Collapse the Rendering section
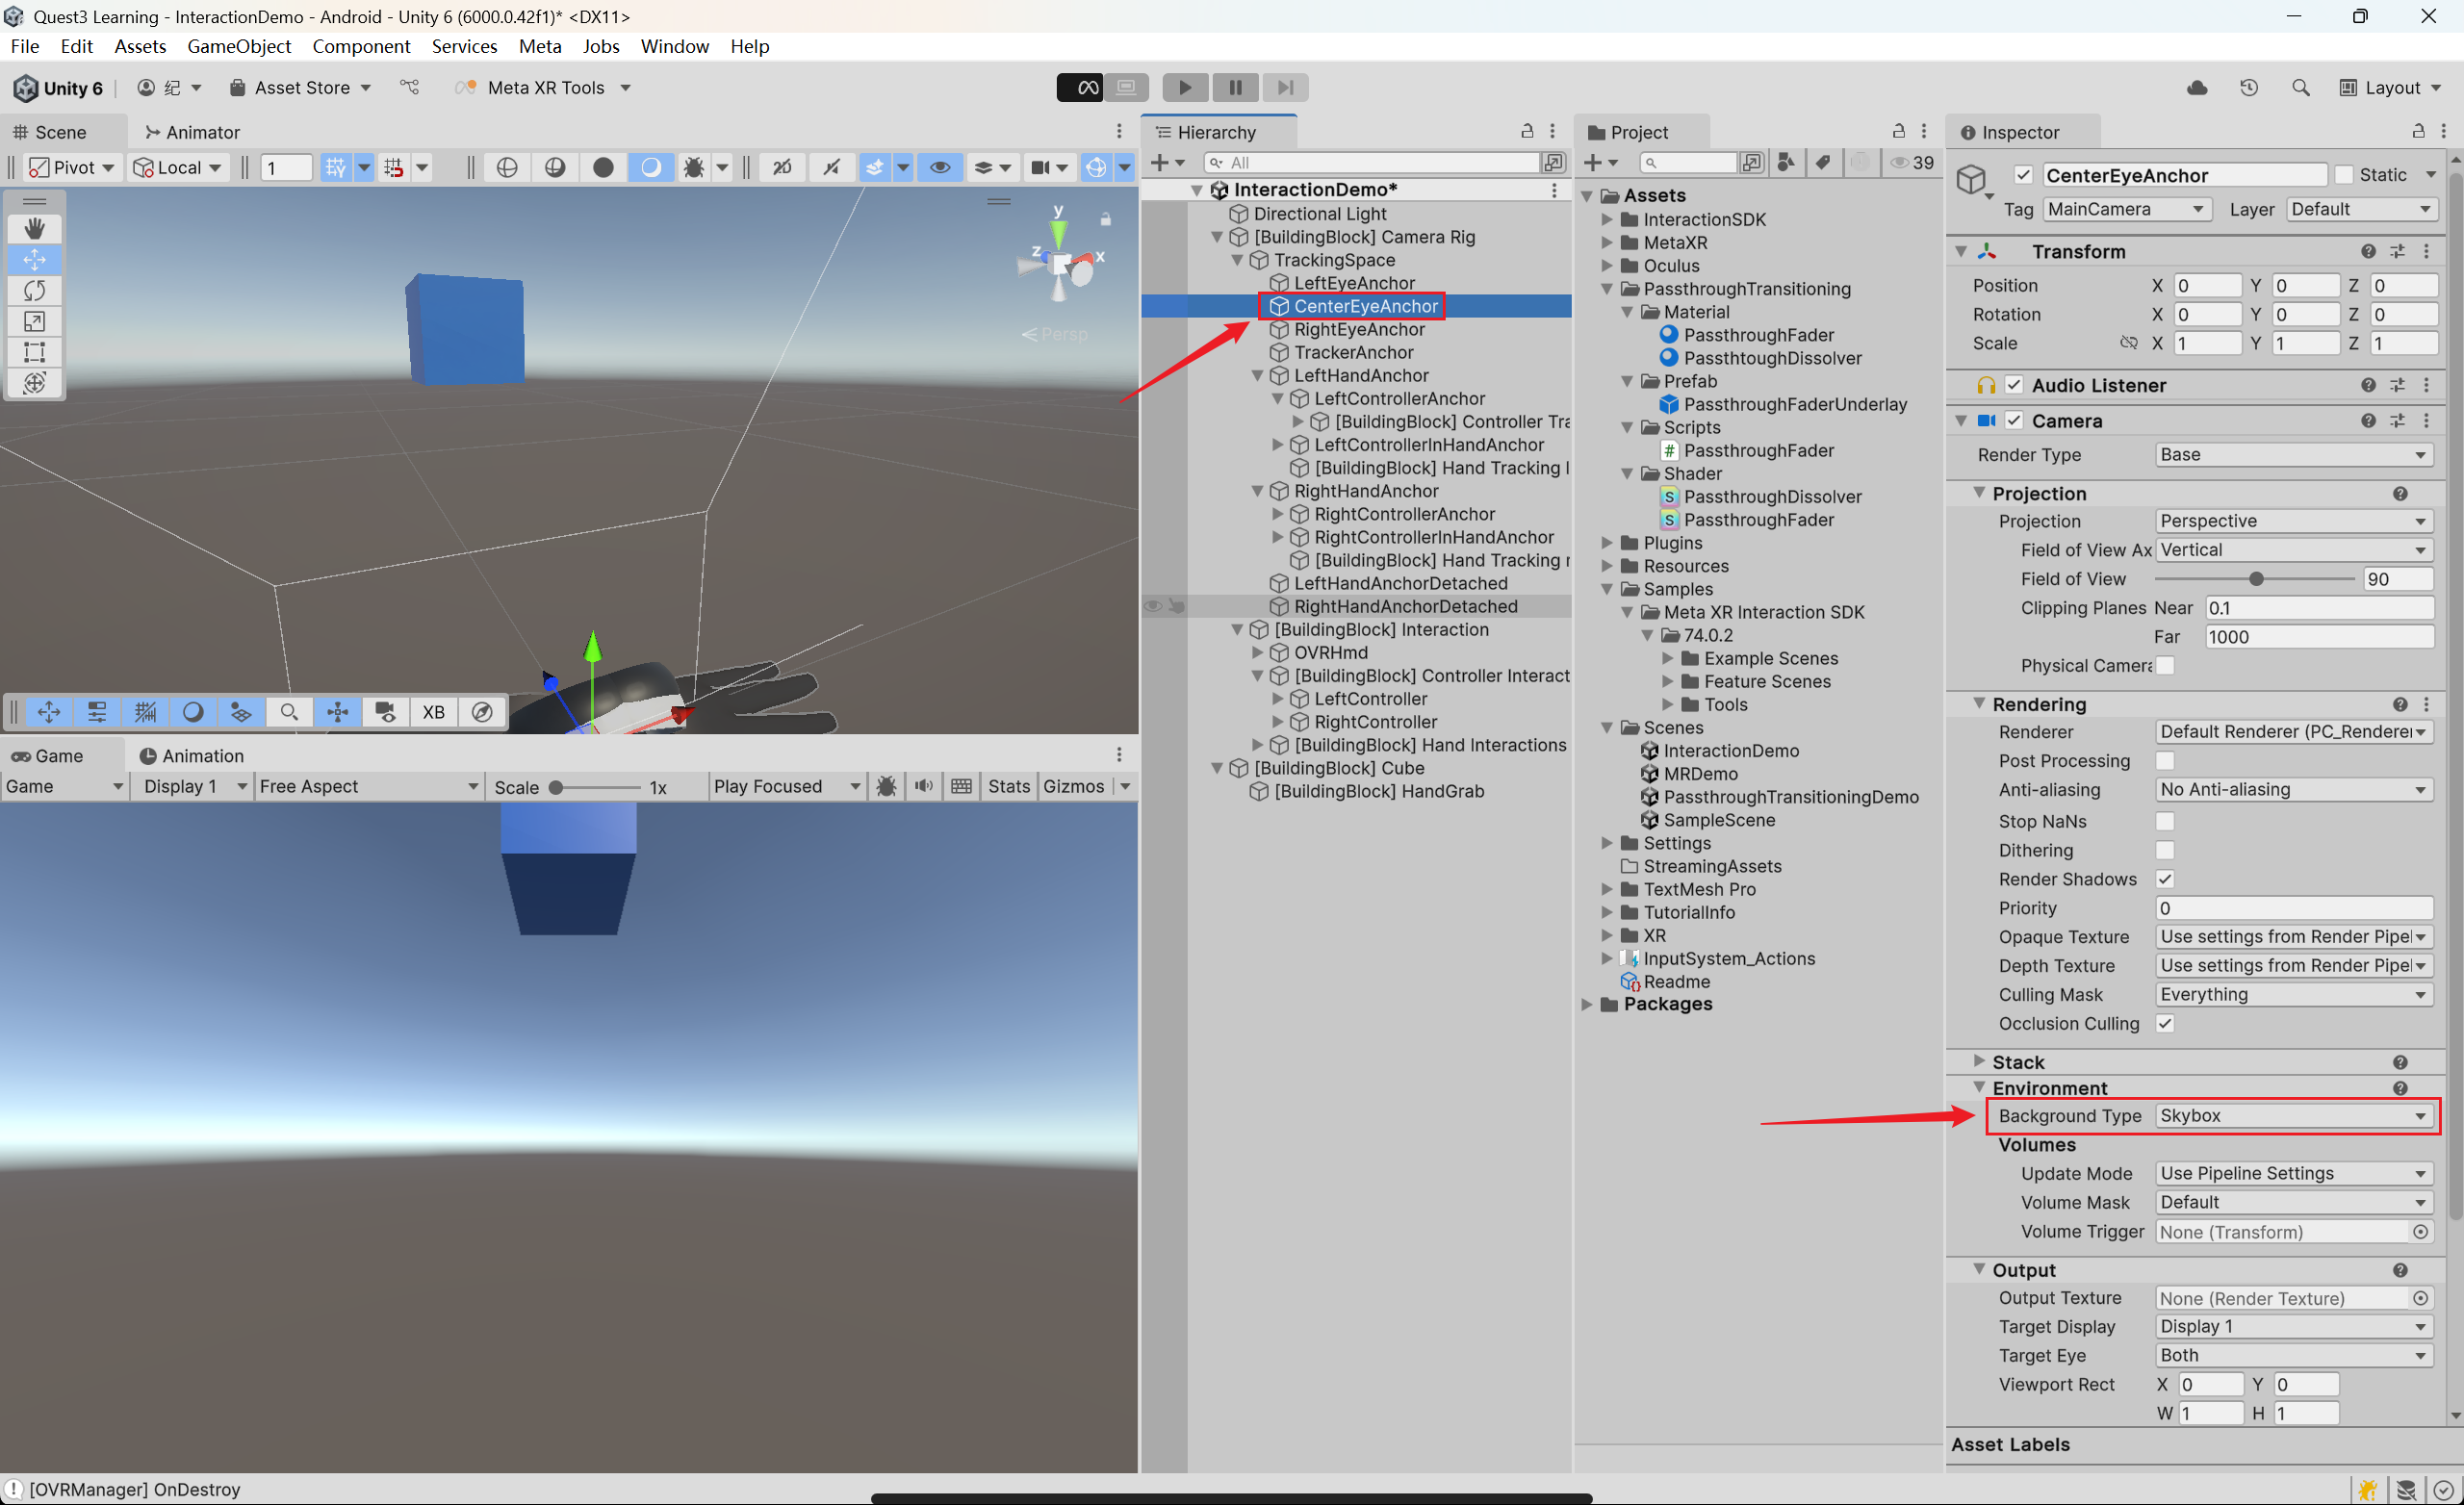This screenshot has width=2464, height=1505. tap(1979, 704)
